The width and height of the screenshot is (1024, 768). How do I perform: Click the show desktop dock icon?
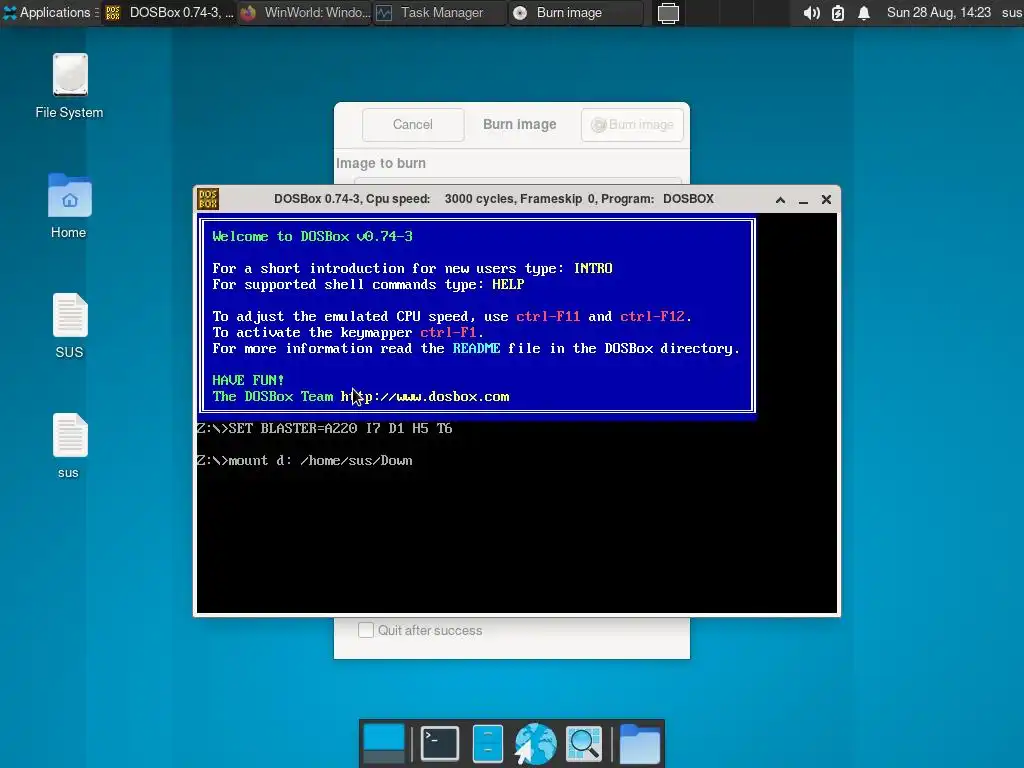point(384,743)
